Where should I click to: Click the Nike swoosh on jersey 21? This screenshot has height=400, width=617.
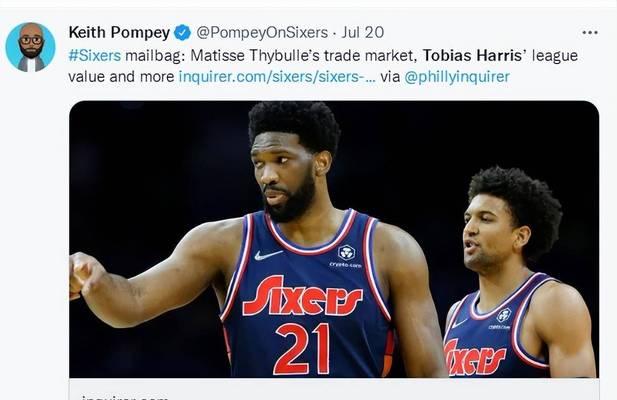click(x=268, y=255)
